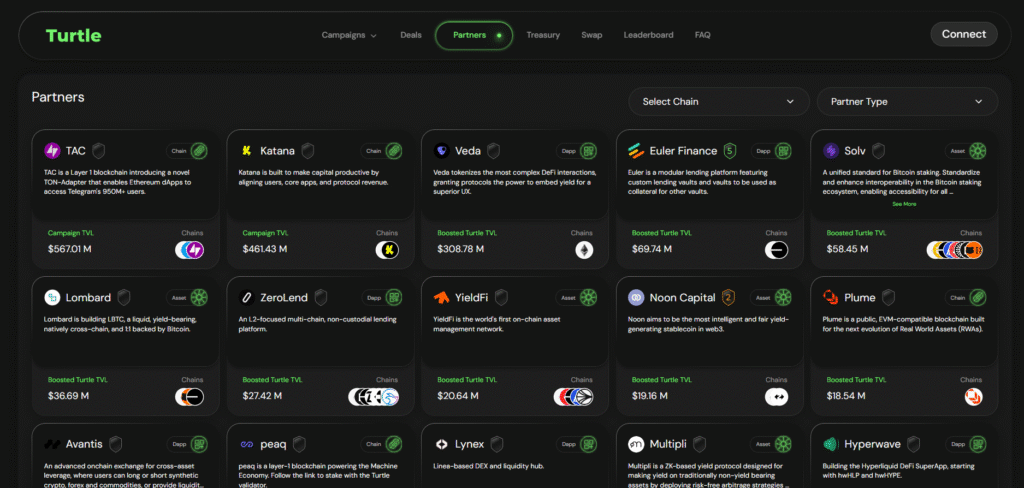
Task: Click the chain icon on Euler Finance card
Action: pyautogui.click(x=777, y=250)
